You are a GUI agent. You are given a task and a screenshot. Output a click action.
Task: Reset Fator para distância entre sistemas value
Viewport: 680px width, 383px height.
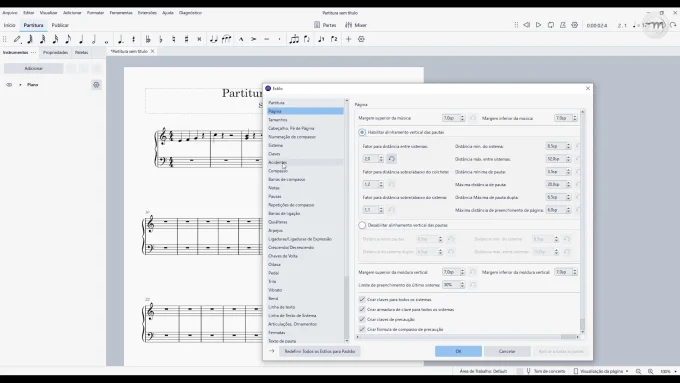(392, 159)
